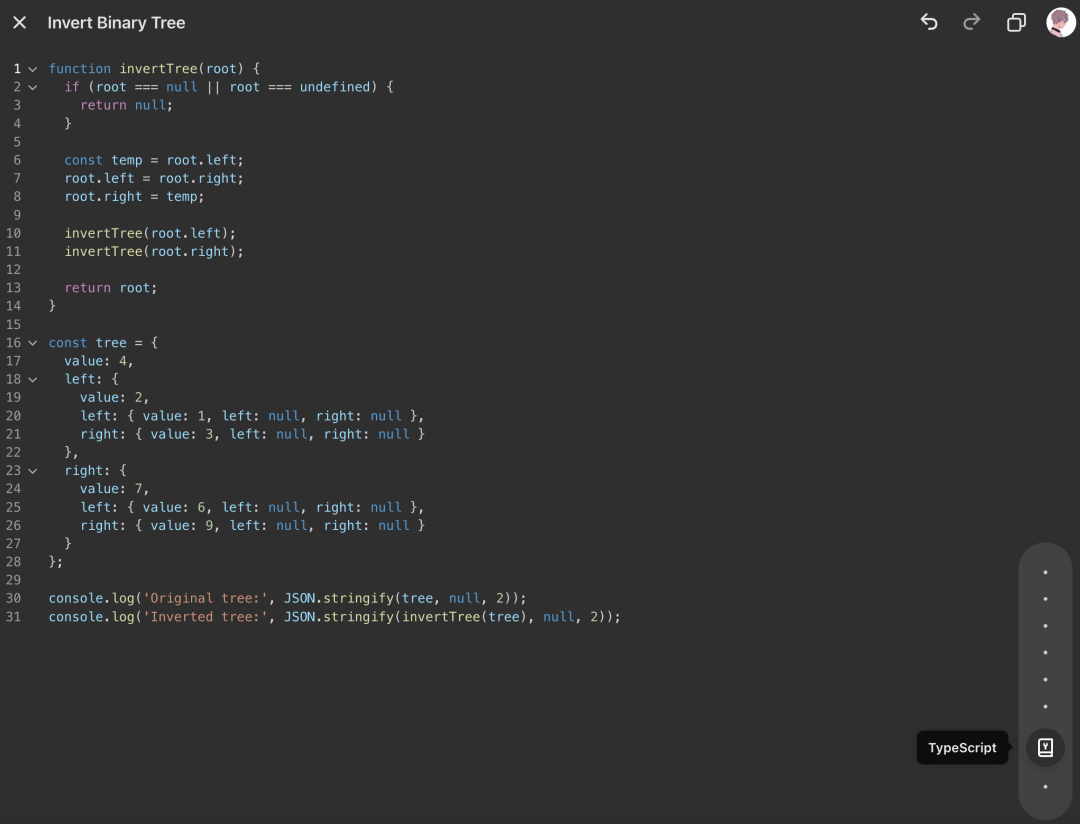This screenshot has height=824, width=1080.
Task: Click line number 13 in the gutter
Action: pyautogui.click(x=13, y=288)
